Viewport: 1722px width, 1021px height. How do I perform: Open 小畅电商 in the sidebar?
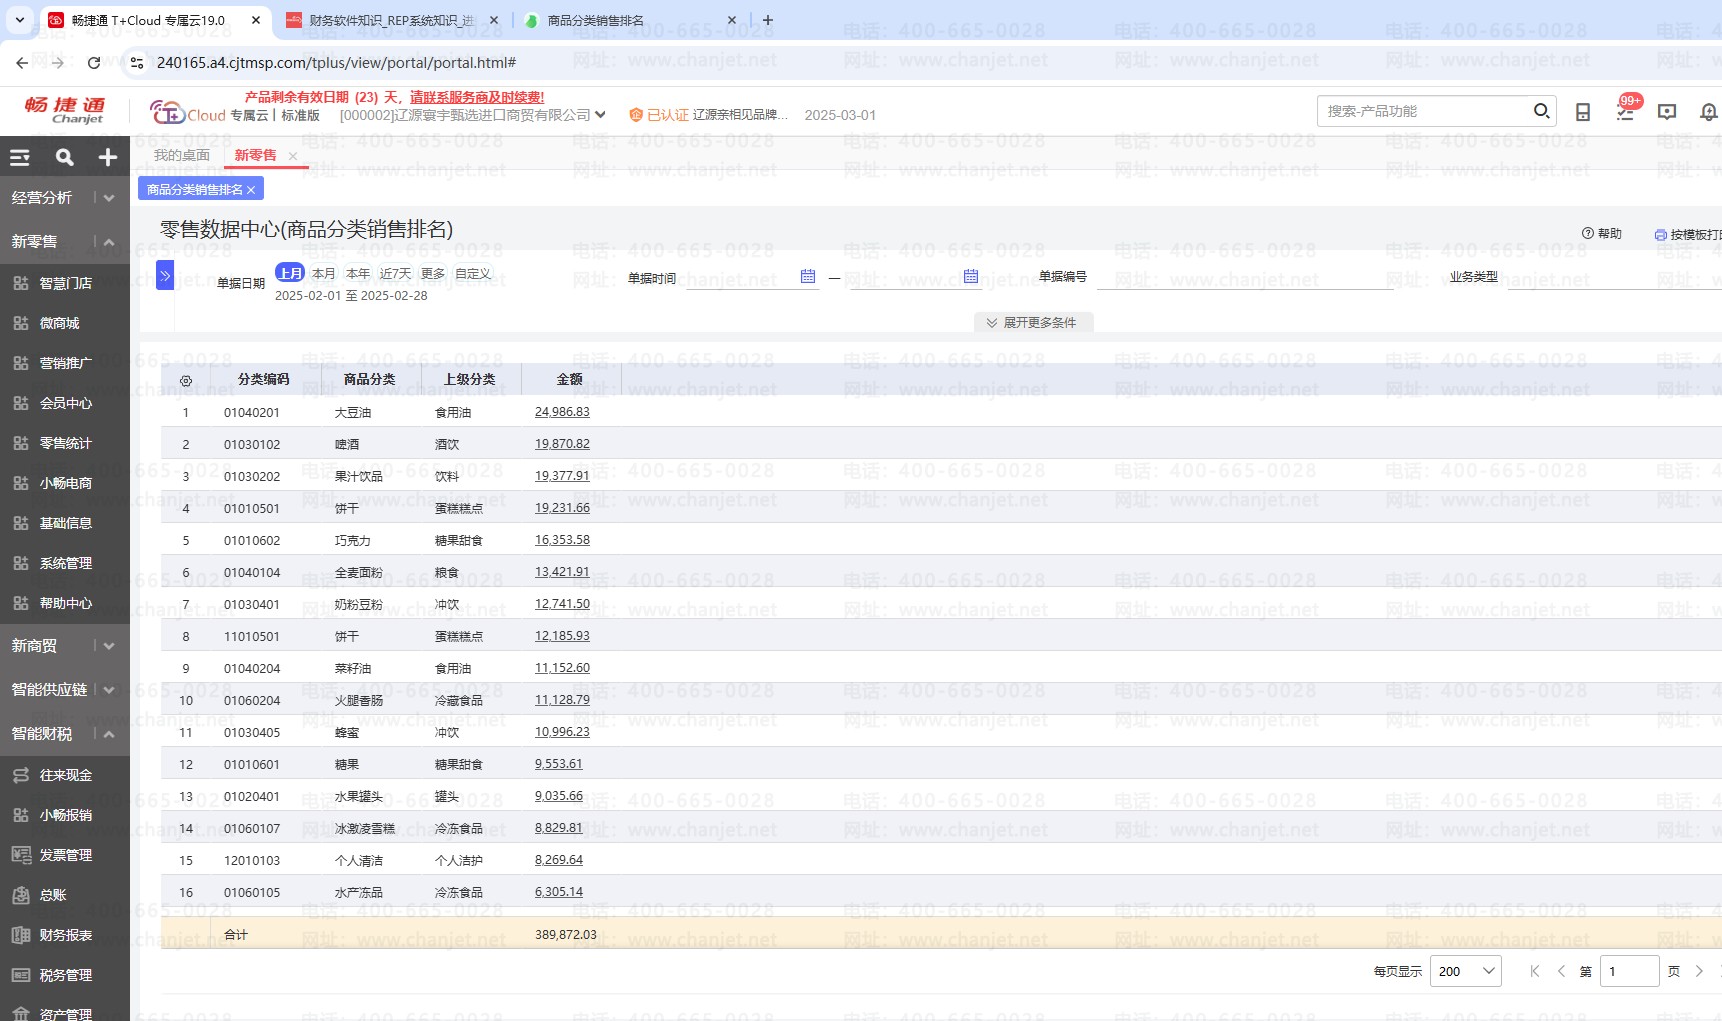[x=65, y=483]
